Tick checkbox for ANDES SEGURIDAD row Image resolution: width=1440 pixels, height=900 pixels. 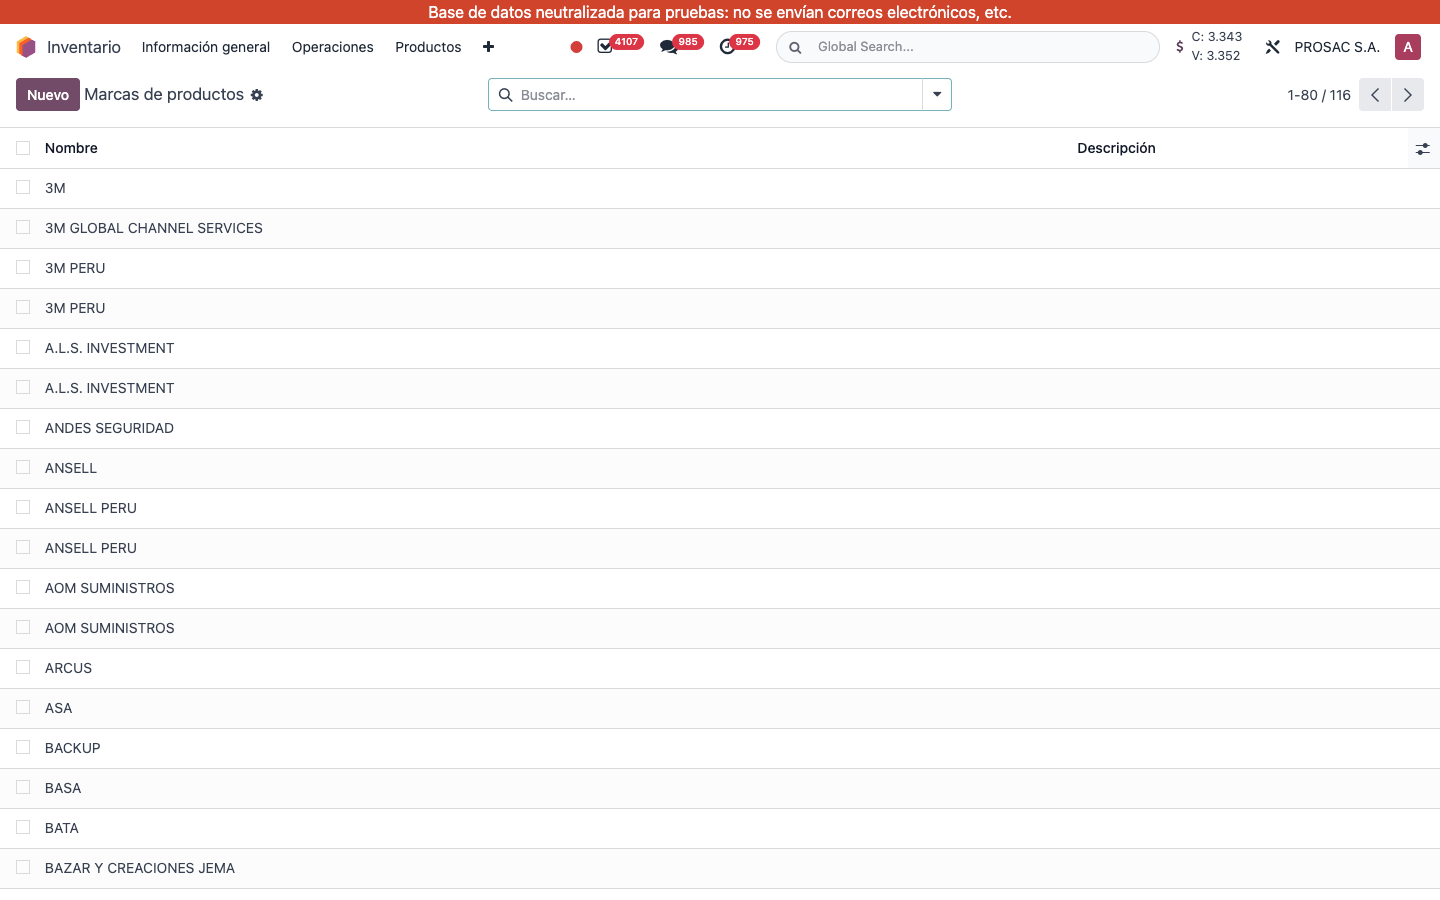tap(23, 428)
